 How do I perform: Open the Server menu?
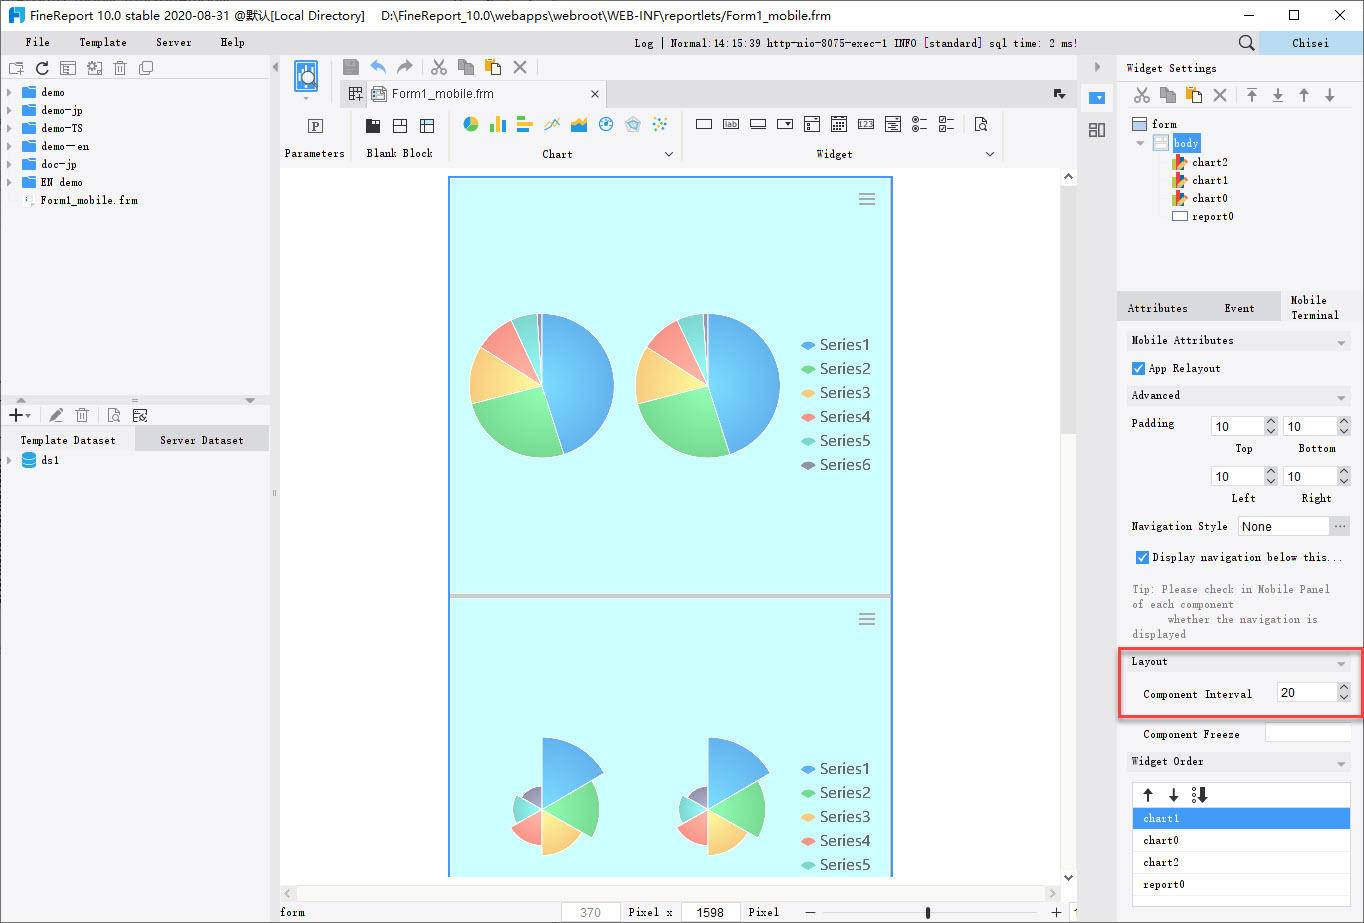[x=174, y=42]
